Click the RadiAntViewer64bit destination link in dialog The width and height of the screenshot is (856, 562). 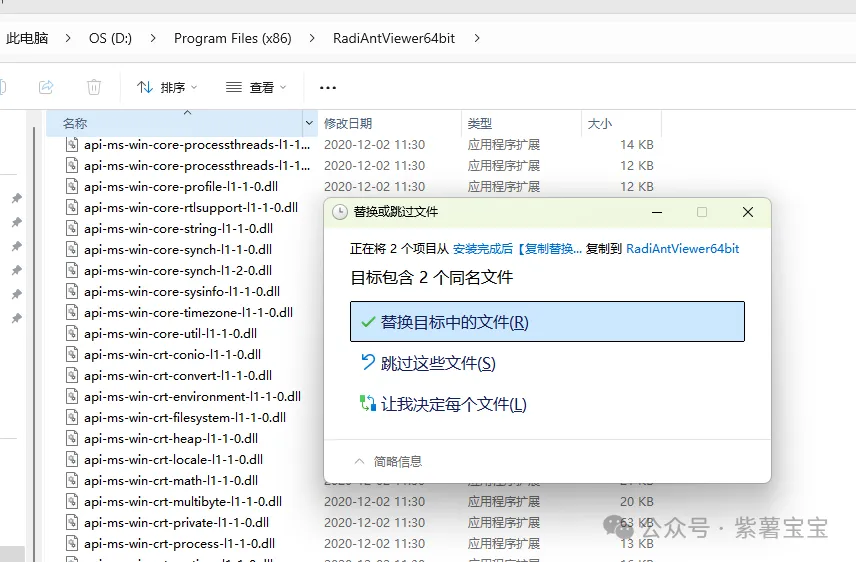point(682,248)
